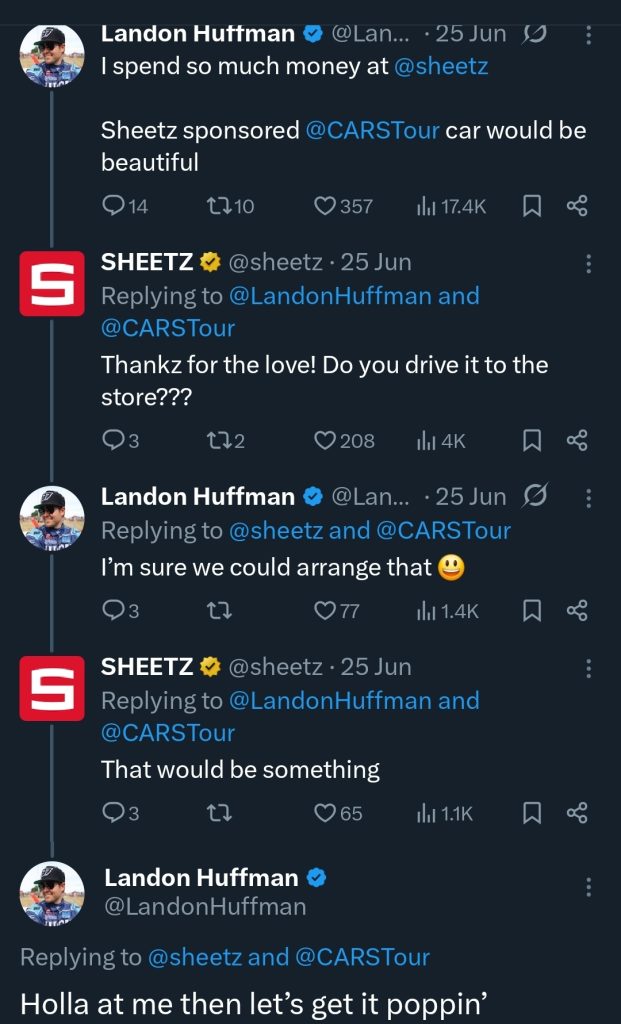Open the @sheetz mention in first tweet
Screen dimensions: 621x1024
(442, 66)
